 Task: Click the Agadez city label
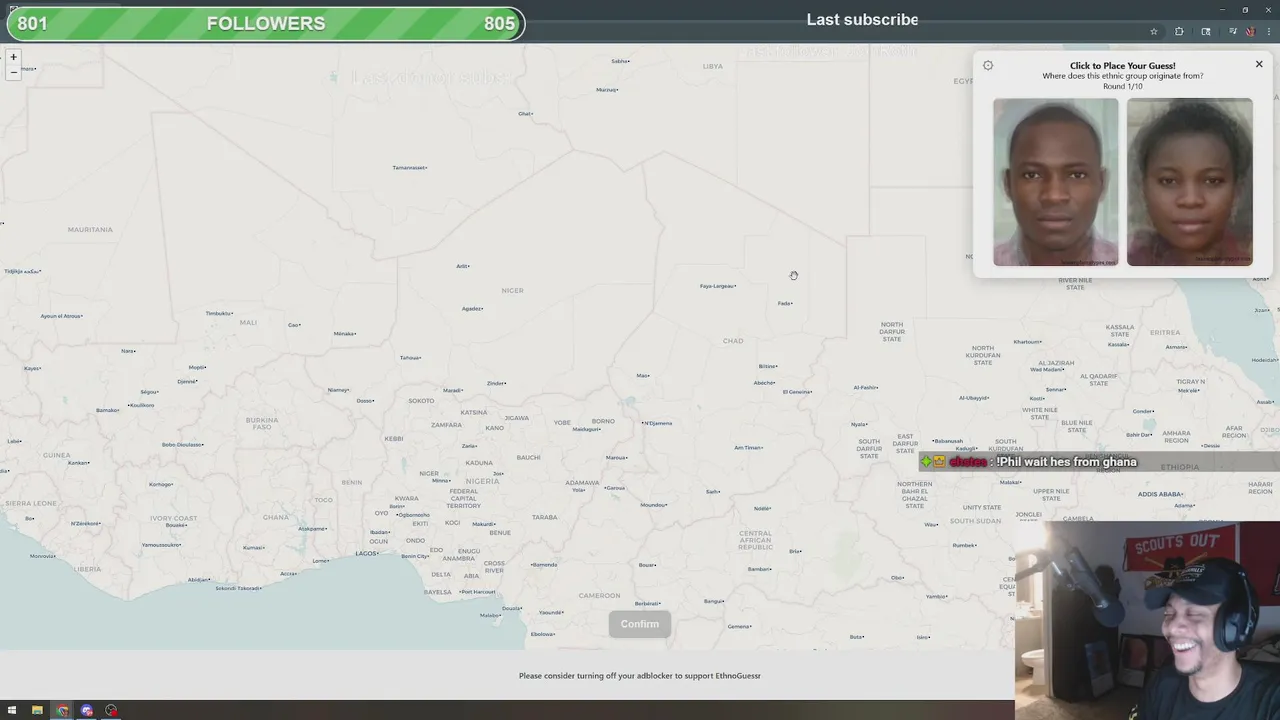point(472,309)
